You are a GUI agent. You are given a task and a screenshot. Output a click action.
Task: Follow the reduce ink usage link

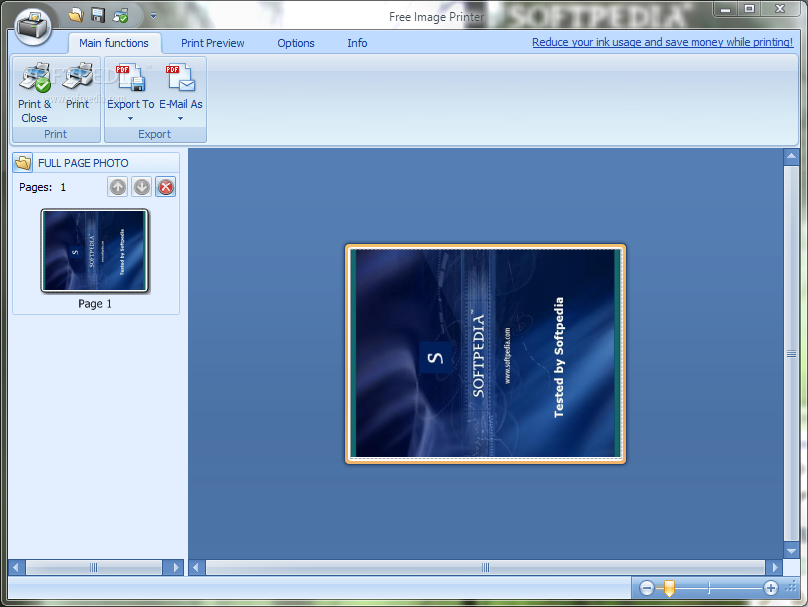tap(662, 42)
